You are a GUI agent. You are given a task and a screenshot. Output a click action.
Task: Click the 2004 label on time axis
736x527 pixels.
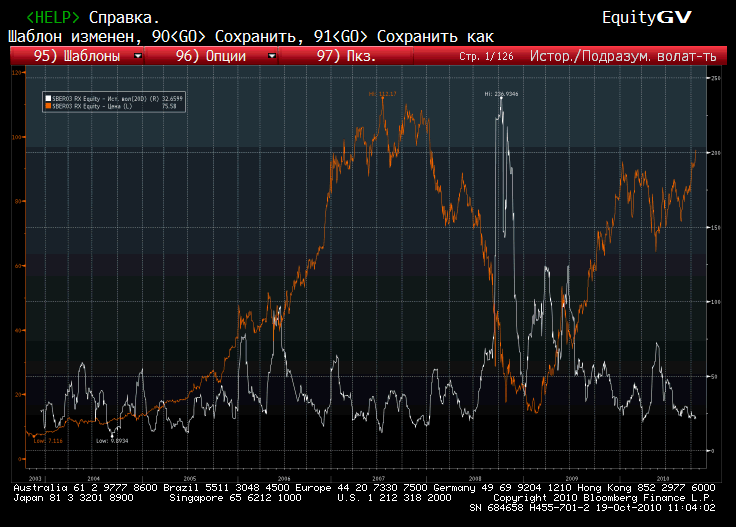(94, 479)
